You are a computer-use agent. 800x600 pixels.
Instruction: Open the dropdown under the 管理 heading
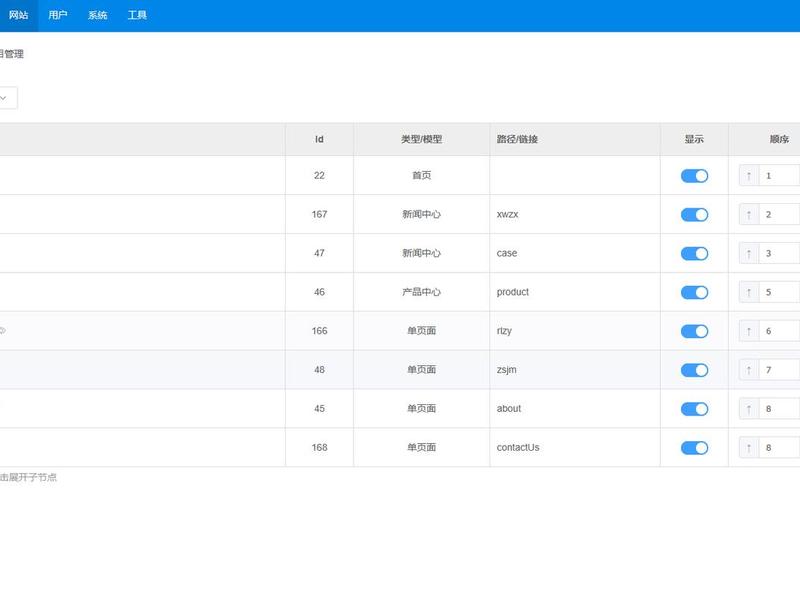[x=7, y=97]
